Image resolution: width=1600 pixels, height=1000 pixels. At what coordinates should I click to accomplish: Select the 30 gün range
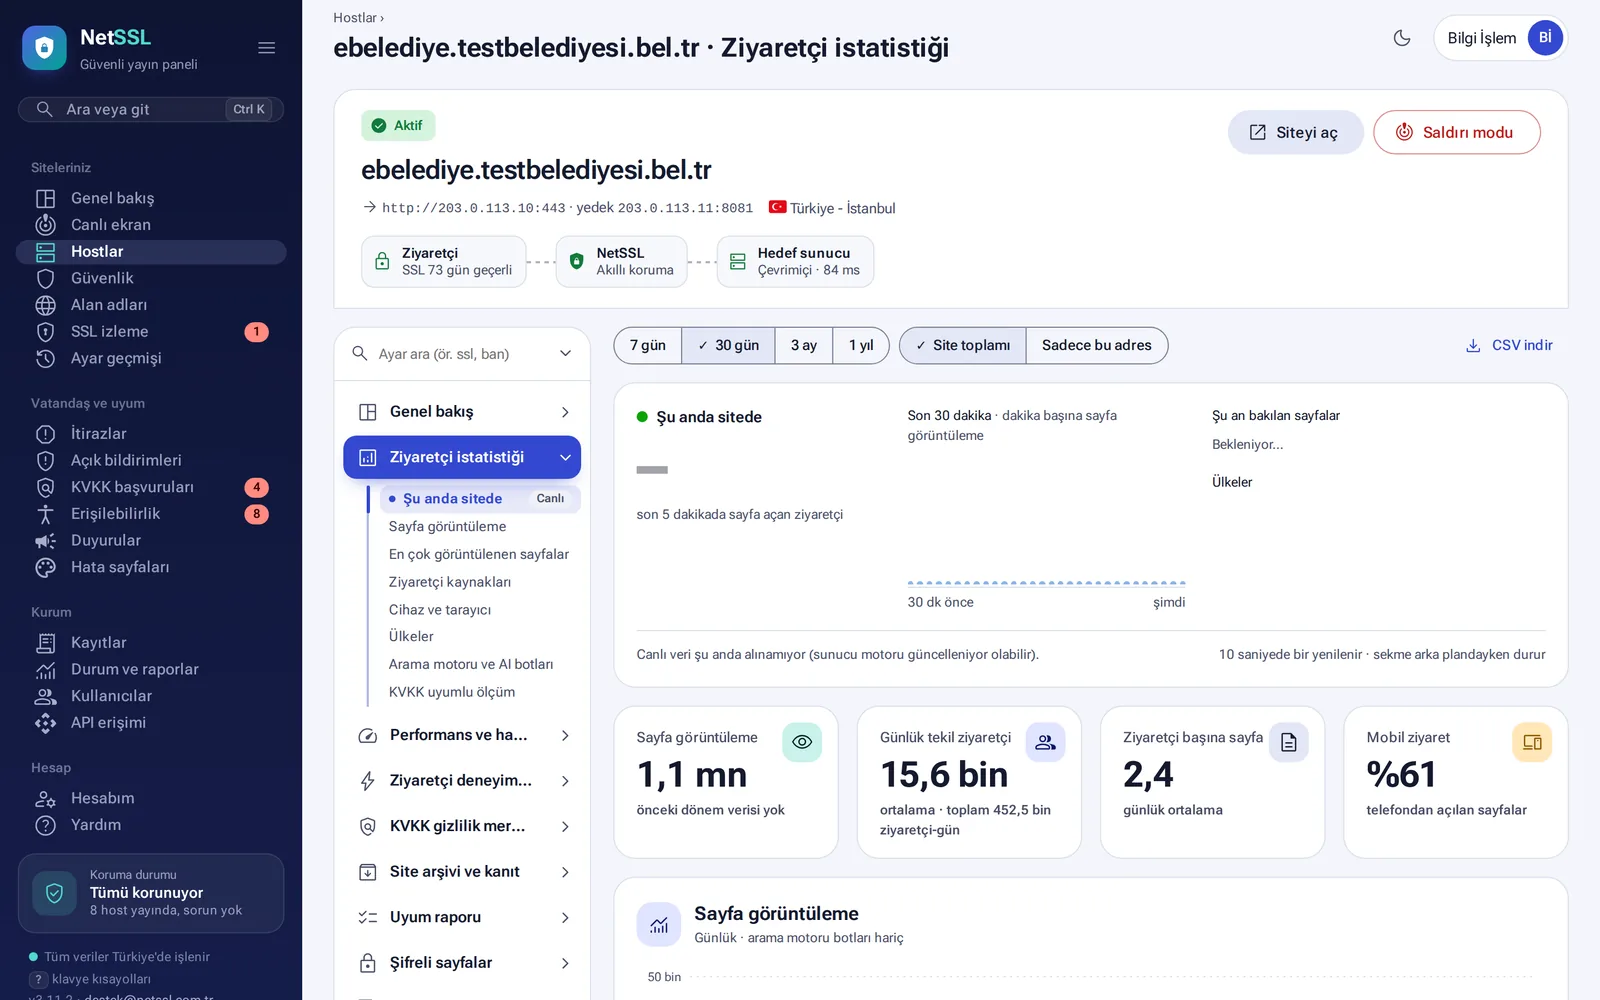click(x=728, y=345)
